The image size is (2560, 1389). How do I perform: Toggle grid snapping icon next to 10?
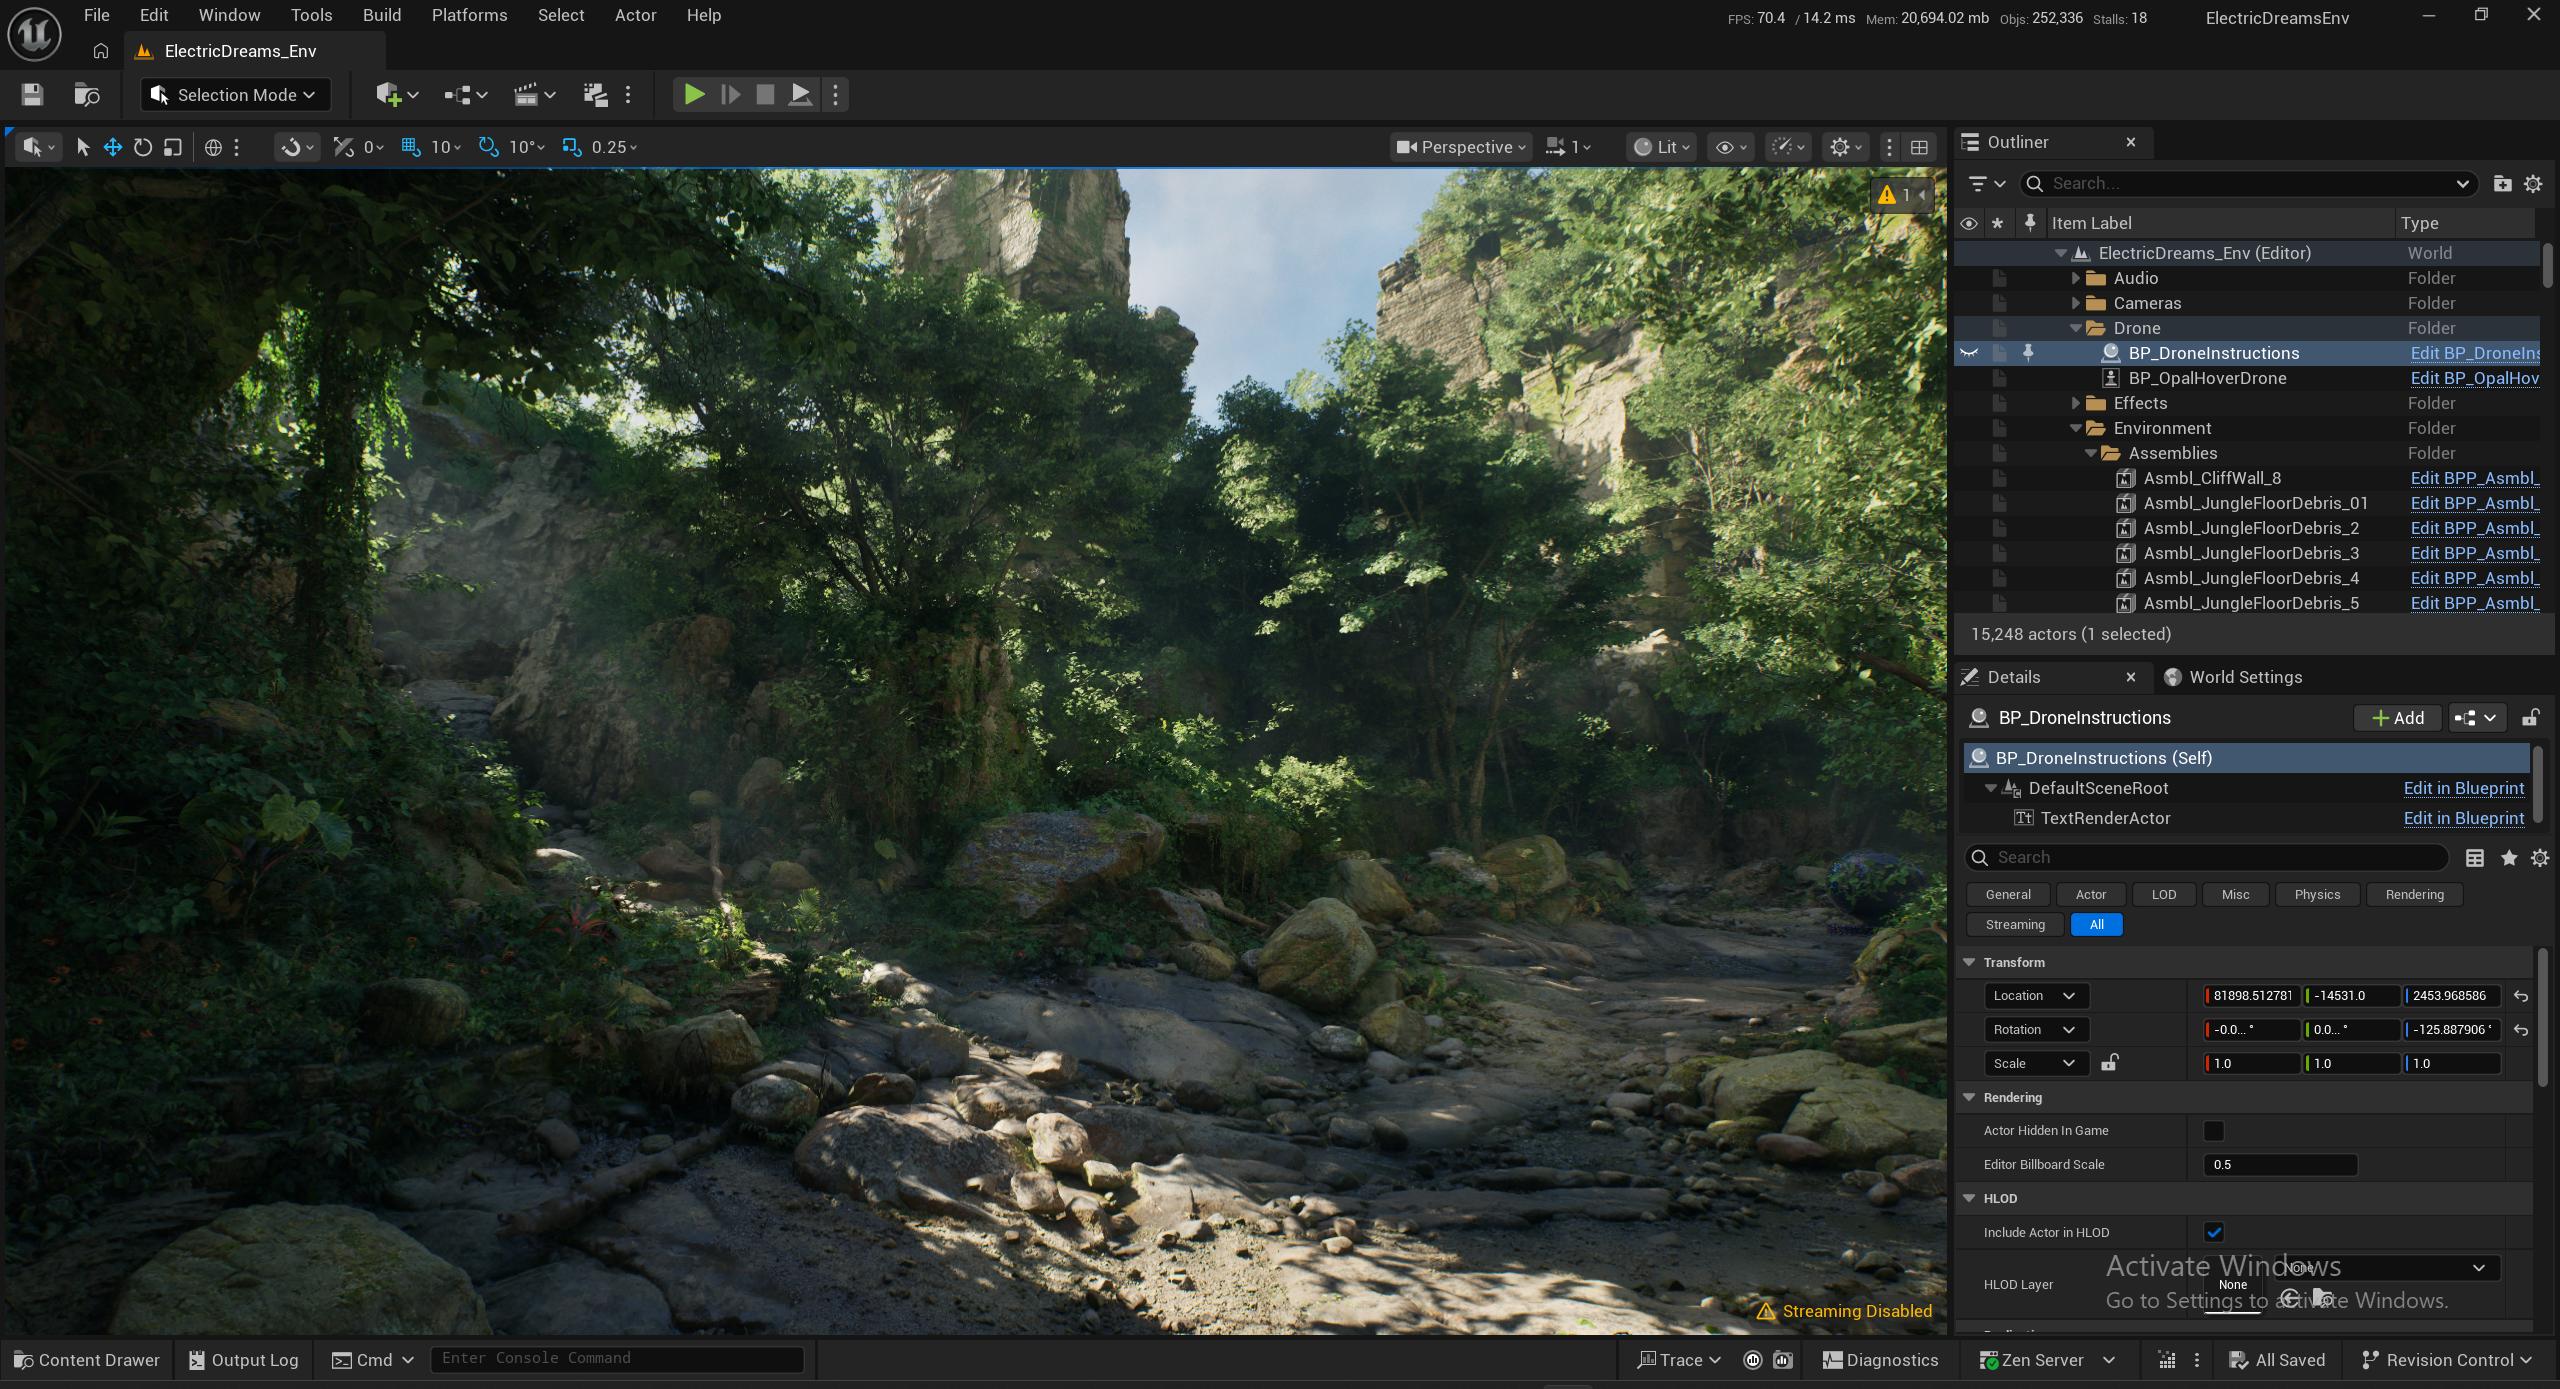tap(410, 147)
